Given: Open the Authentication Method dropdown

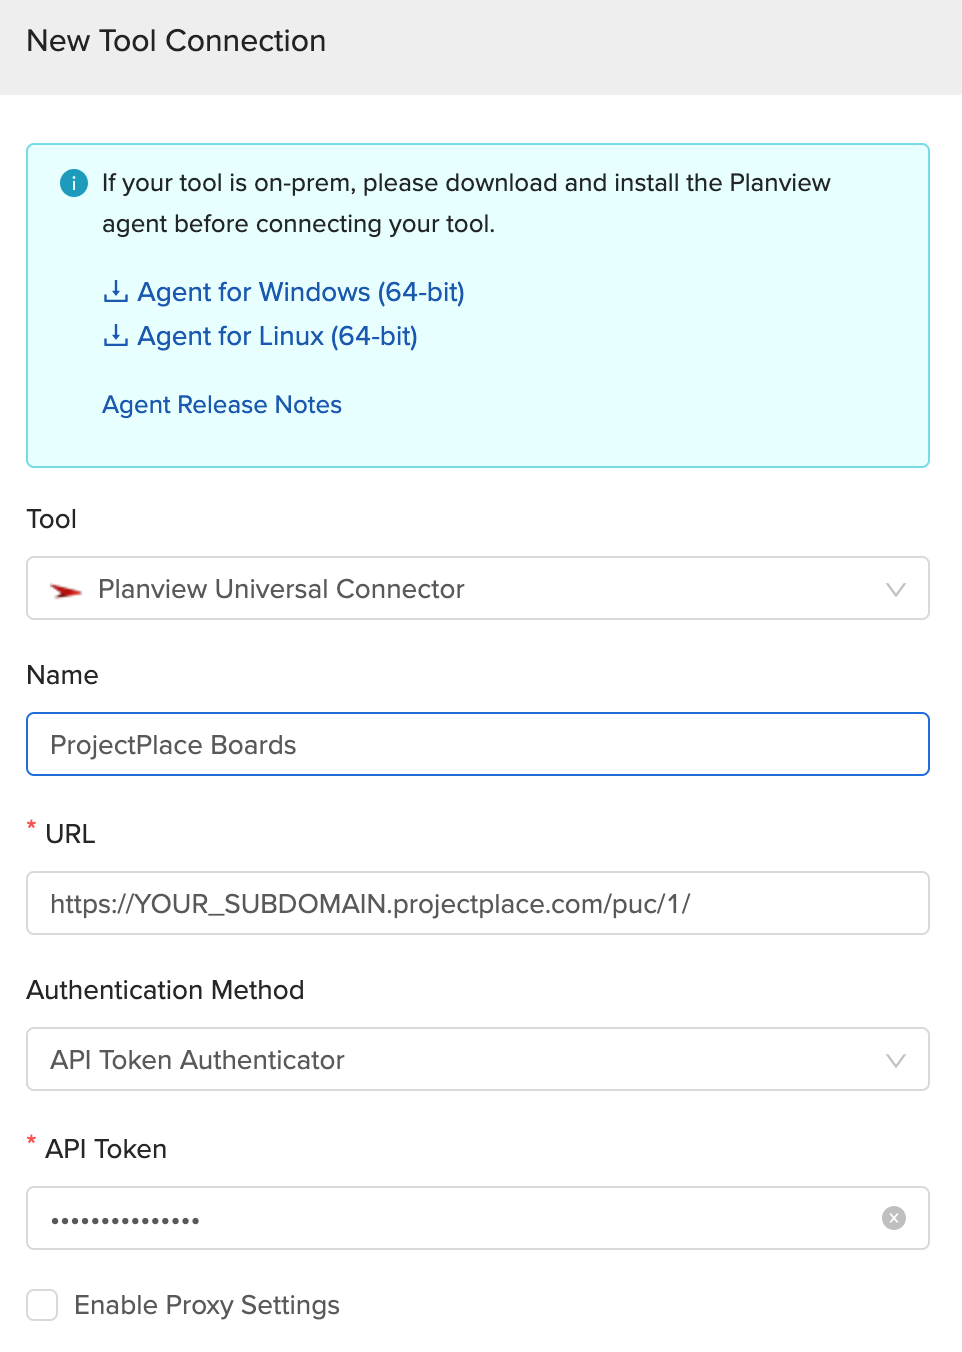Looking at the screenshot, I should coord(478,1059).
